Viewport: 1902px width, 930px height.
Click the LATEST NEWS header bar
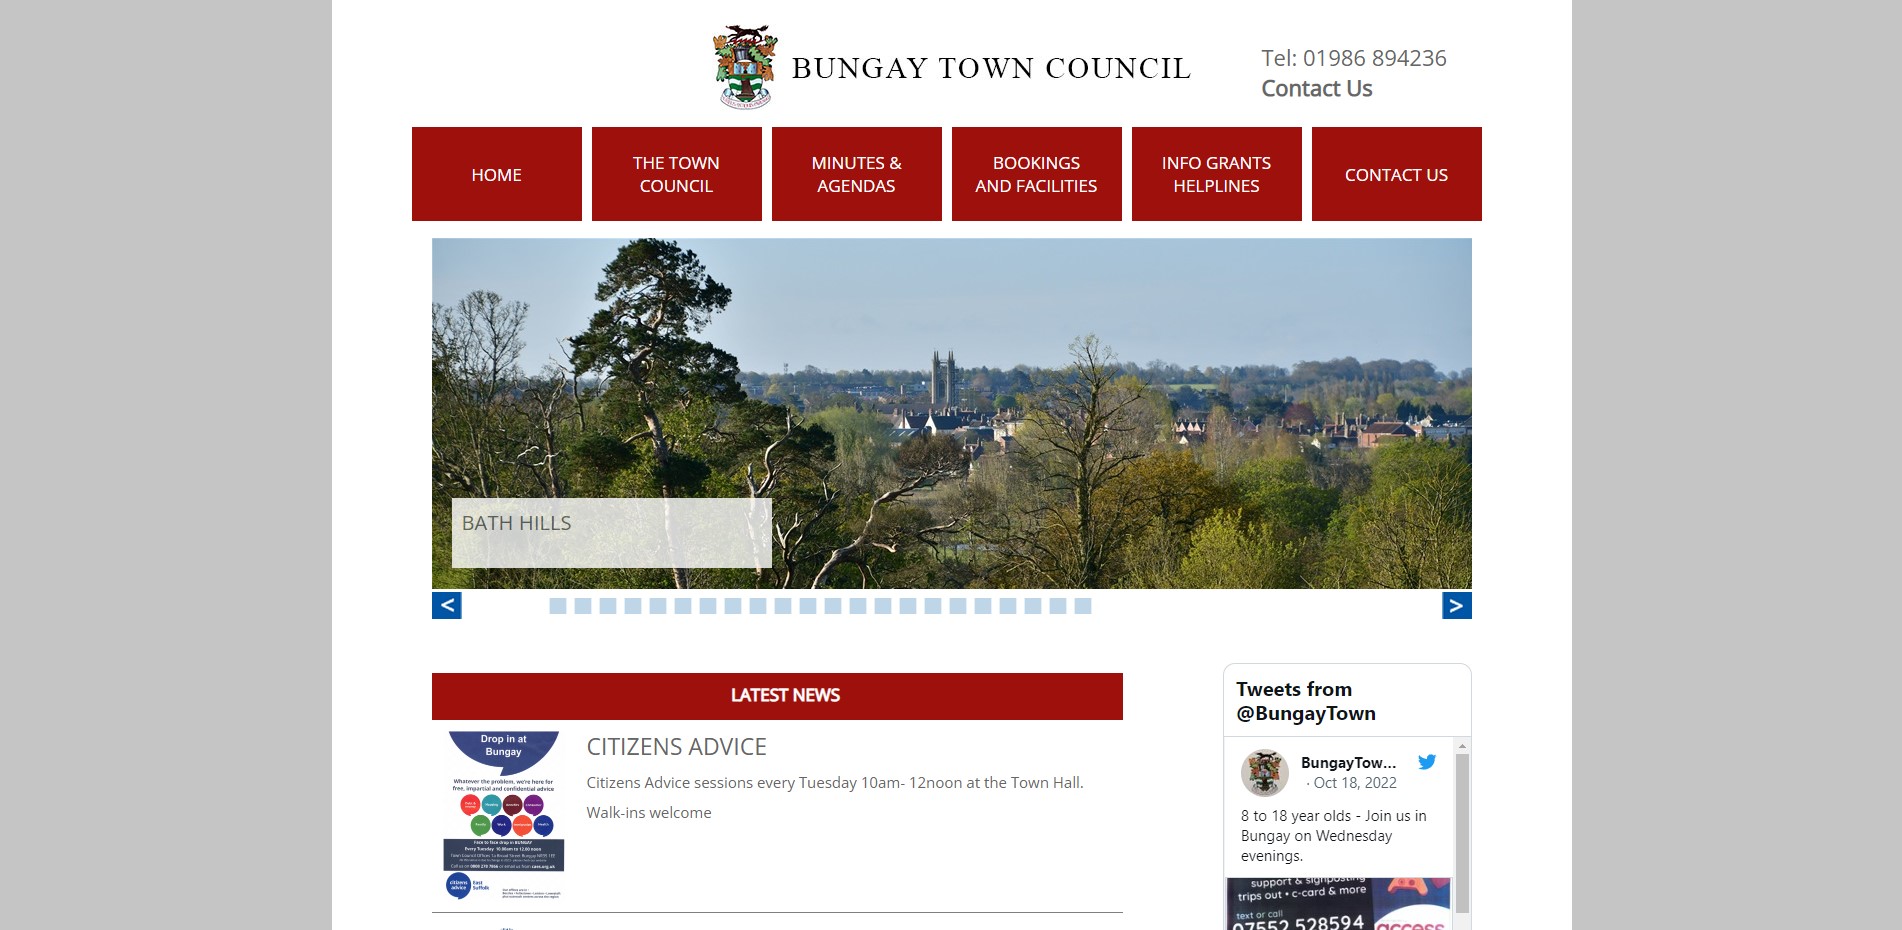pos(777,696)
